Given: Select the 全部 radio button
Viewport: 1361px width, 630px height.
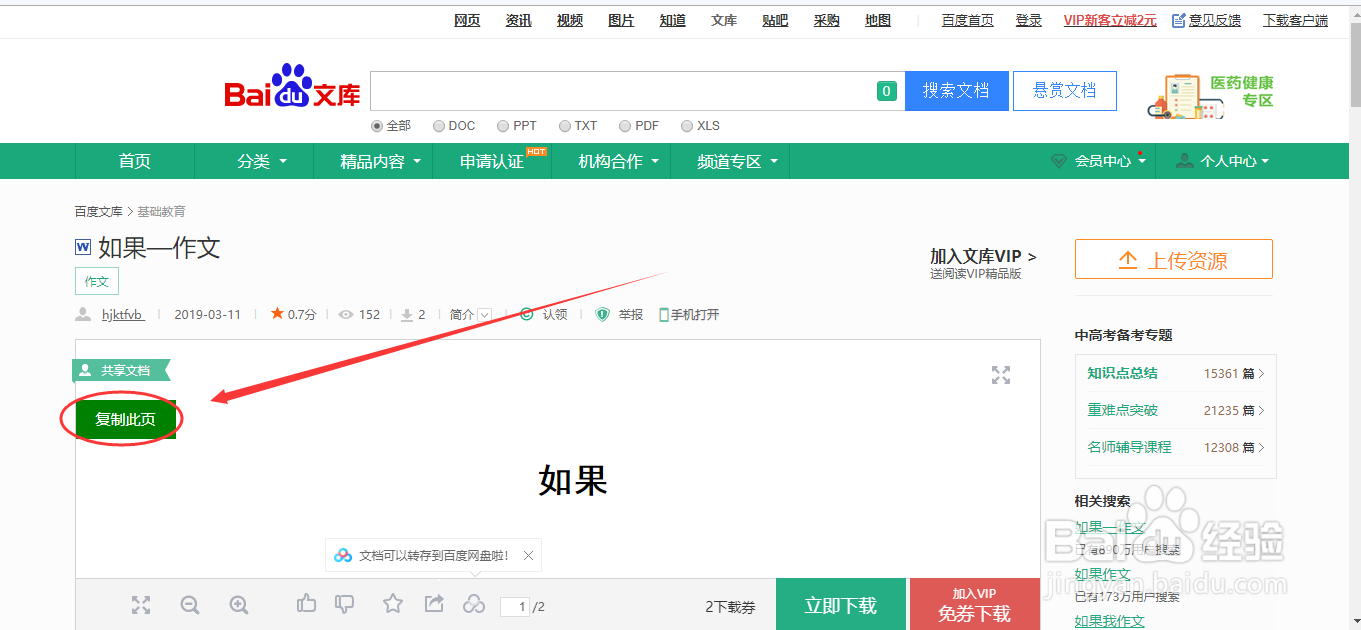Looking at the screenshot, I should (377, 126).
